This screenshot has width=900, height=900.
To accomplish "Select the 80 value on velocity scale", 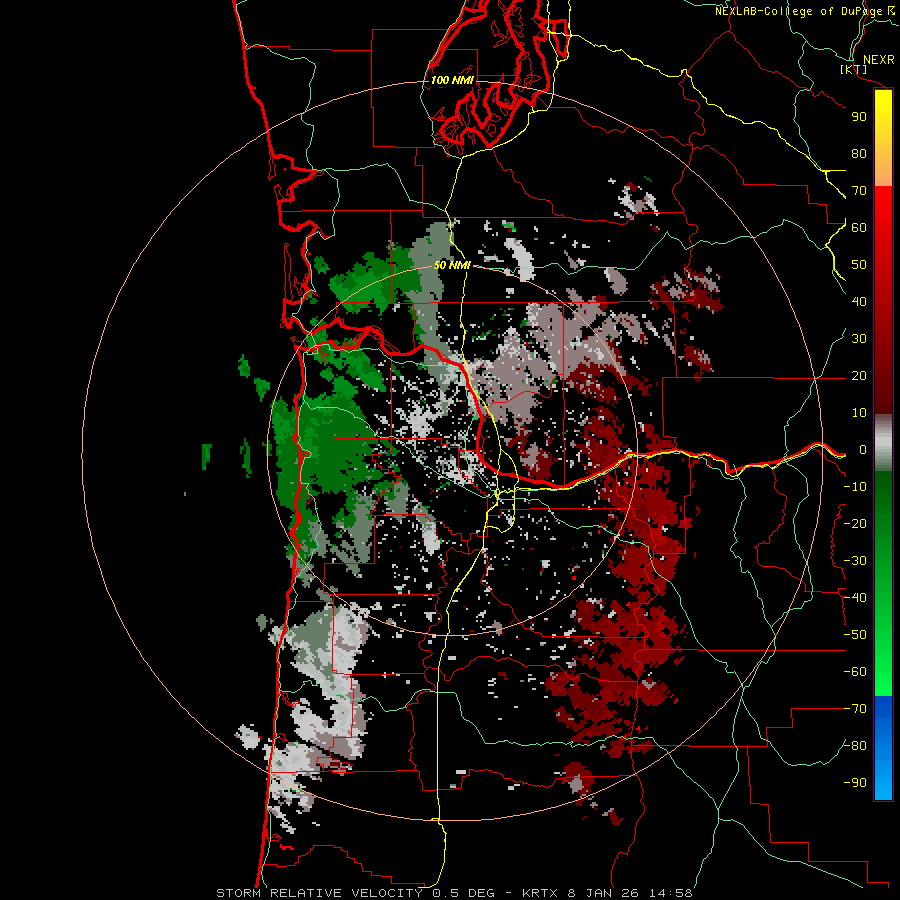I will coord(859,154).
